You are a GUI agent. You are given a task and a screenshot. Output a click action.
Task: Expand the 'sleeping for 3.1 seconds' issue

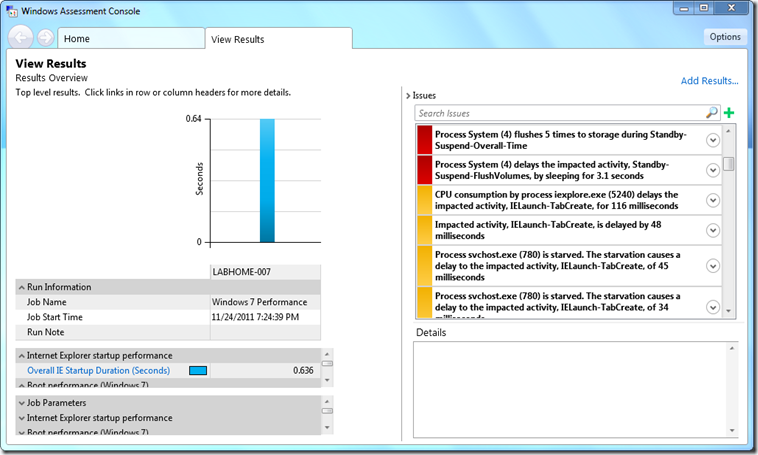coord(713,170)
